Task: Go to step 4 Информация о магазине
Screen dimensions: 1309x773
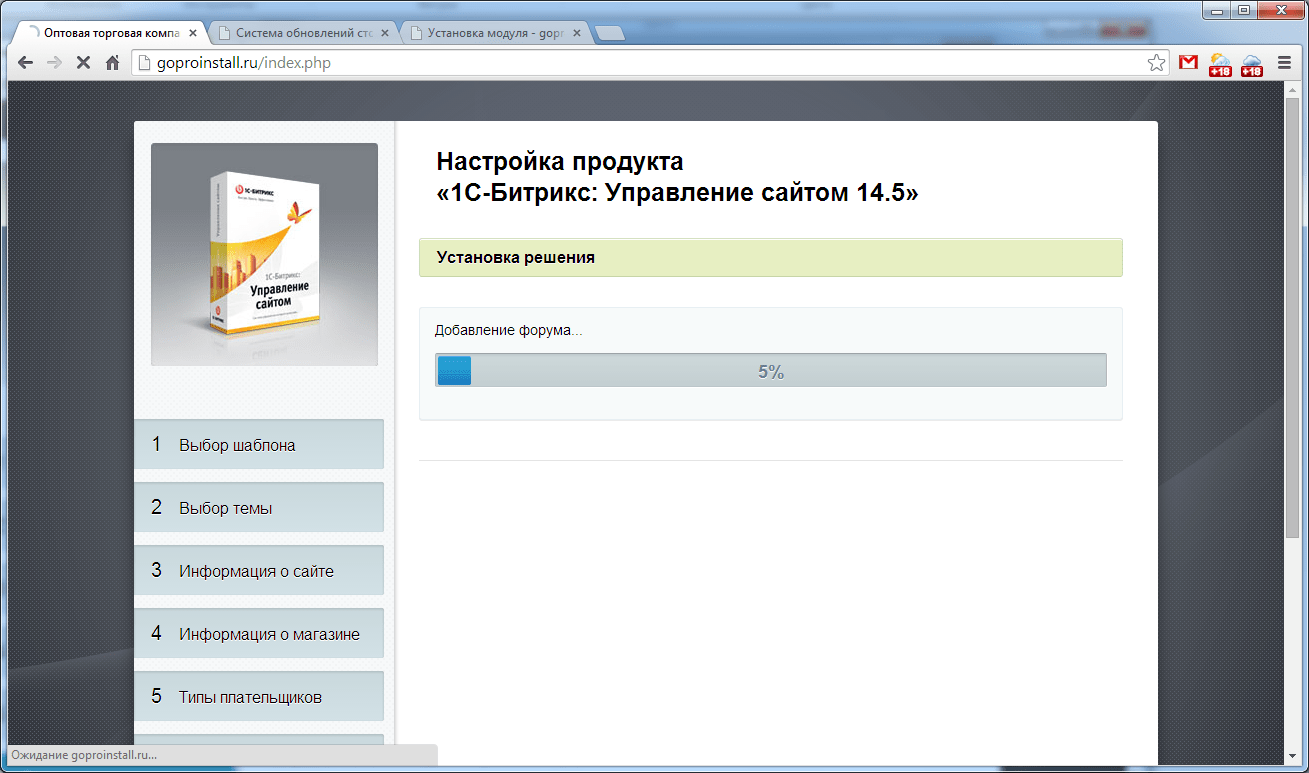Action: coord(259,633)
